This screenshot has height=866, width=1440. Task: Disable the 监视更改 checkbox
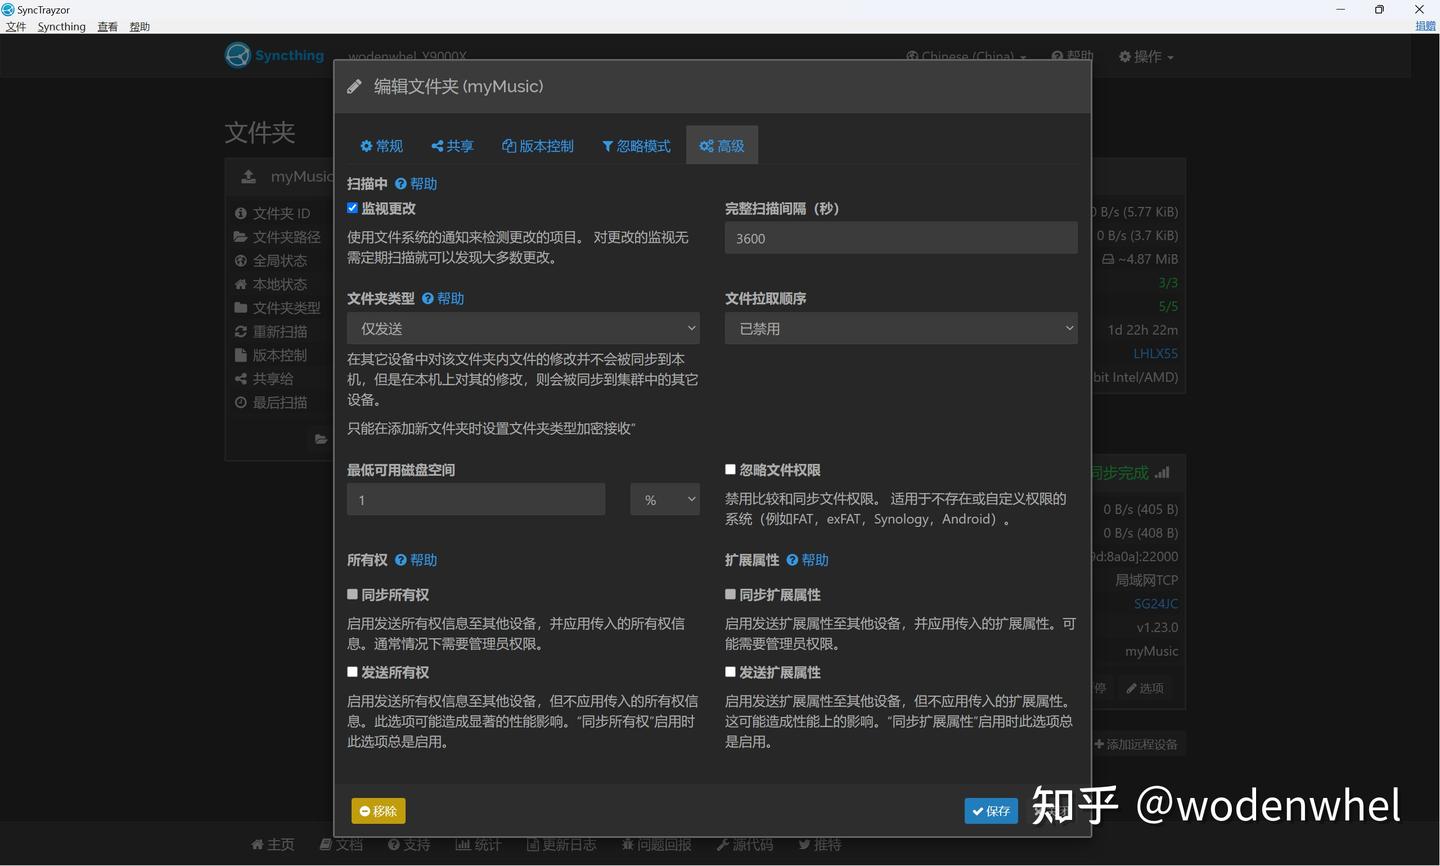352,207
